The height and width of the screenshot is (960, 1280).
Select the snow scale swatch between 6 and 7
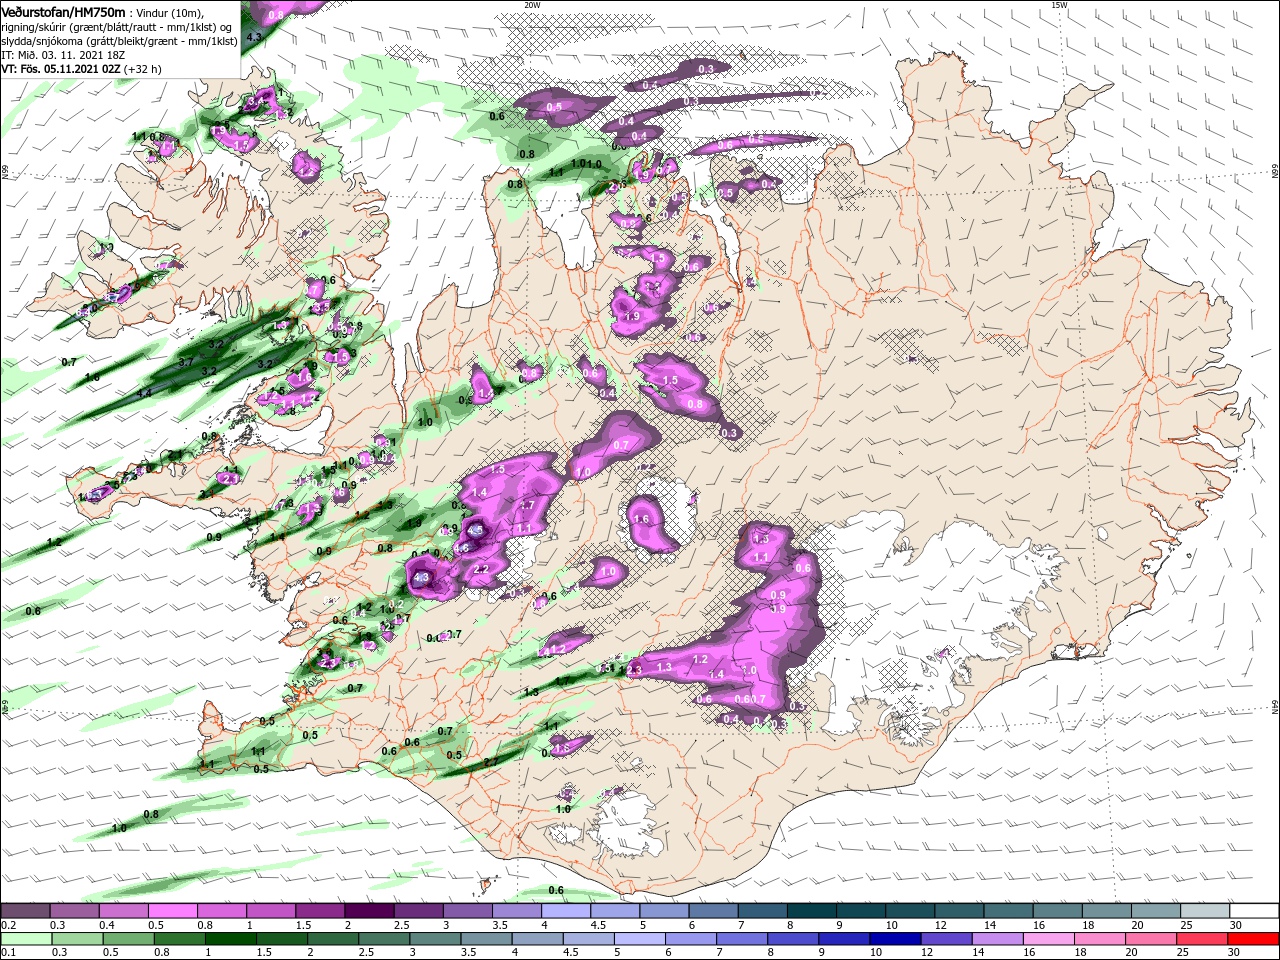pyautogui.click(x=712, y=911)
